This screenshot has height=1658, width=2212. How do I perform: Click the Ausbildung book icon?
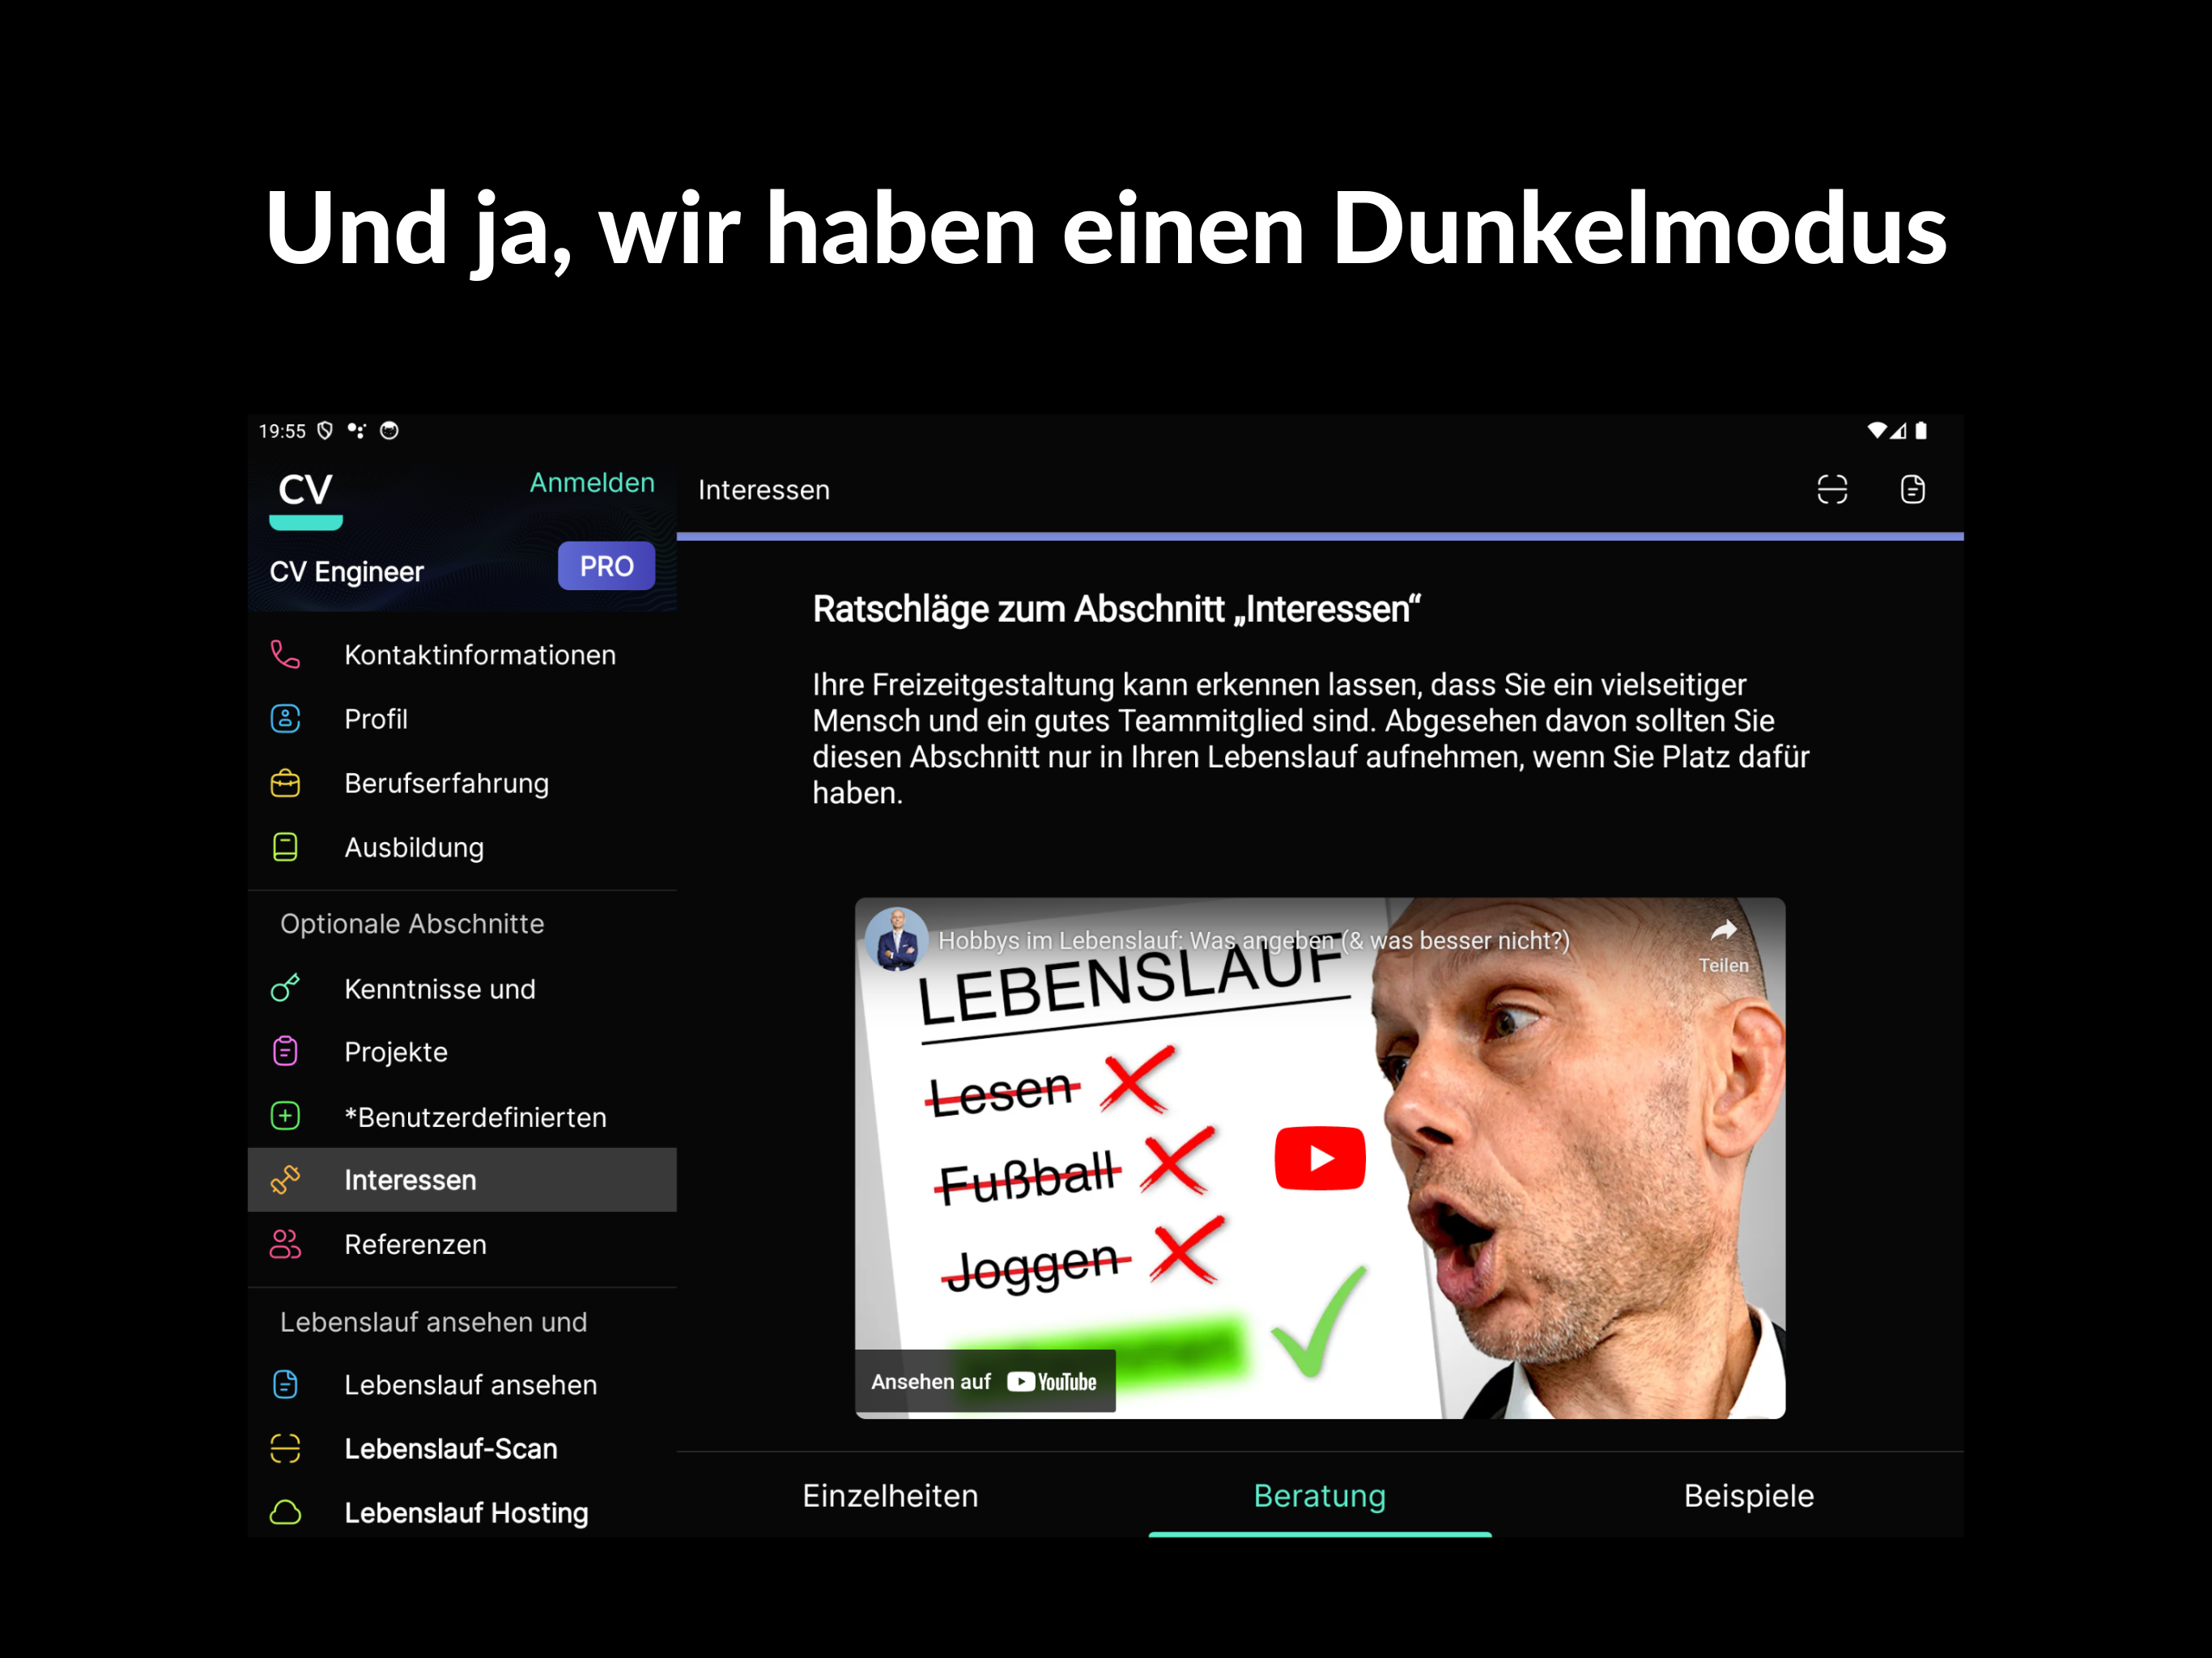pyautogui.click(x=285, y=847)
